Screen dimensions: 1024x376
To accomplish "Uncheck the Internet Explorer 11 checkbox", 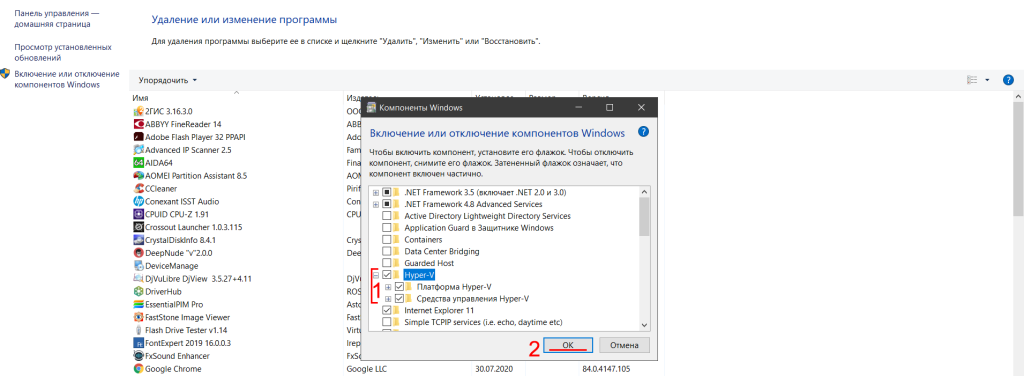I will [x=387, y=310].
